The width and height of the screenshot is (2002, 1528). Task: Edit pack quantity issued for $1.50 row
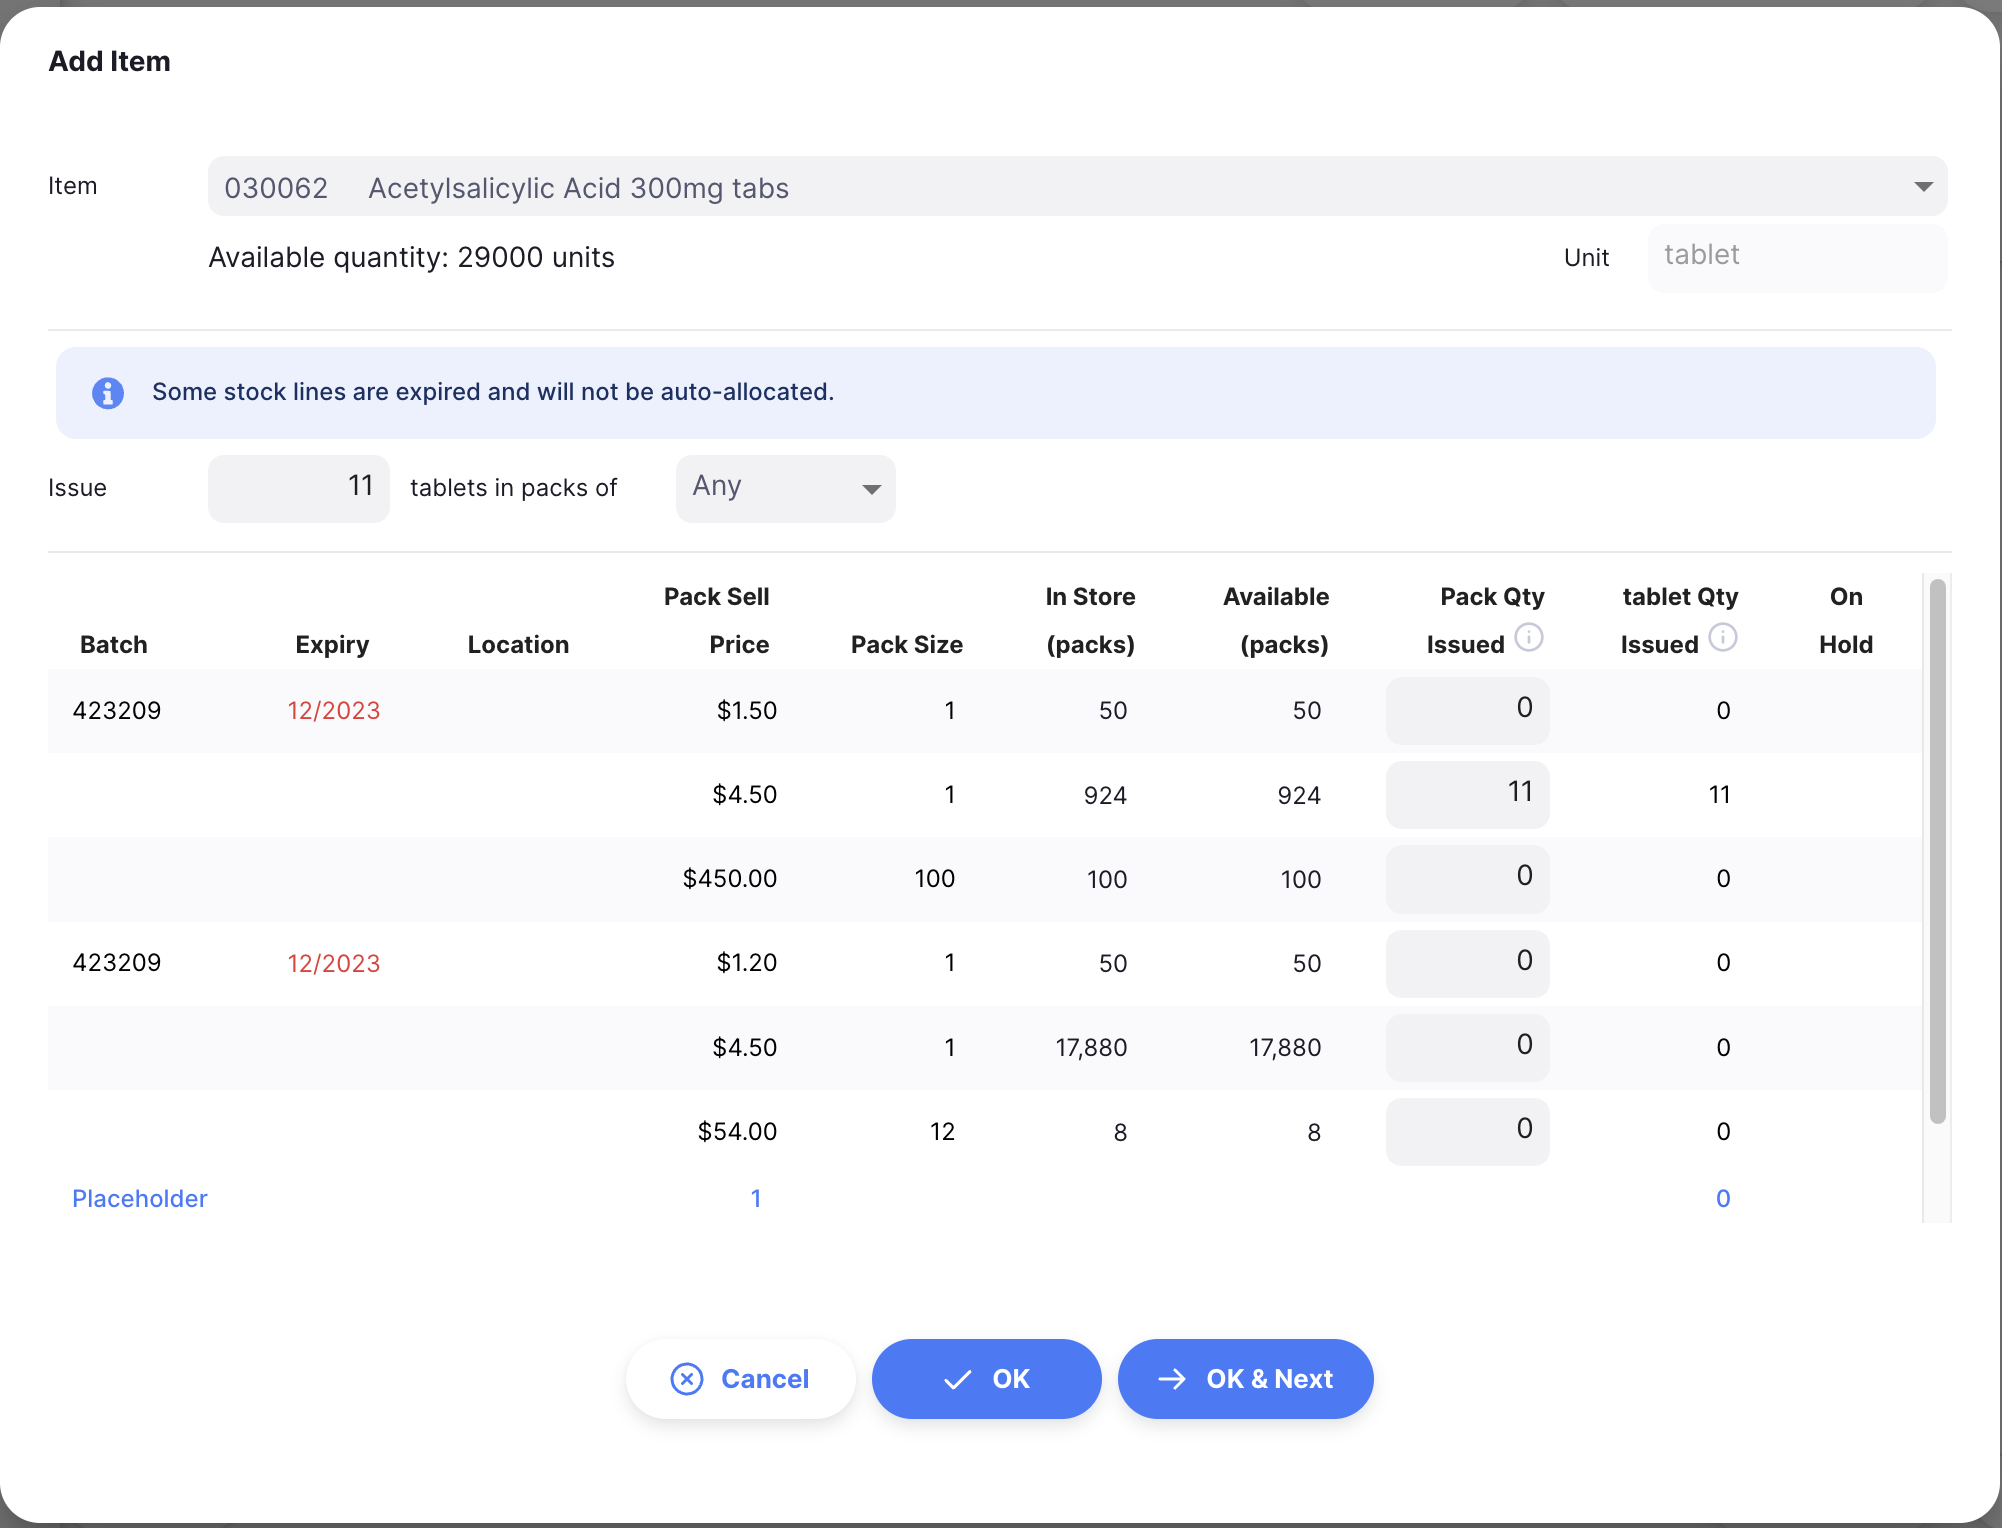(1467, 710)
